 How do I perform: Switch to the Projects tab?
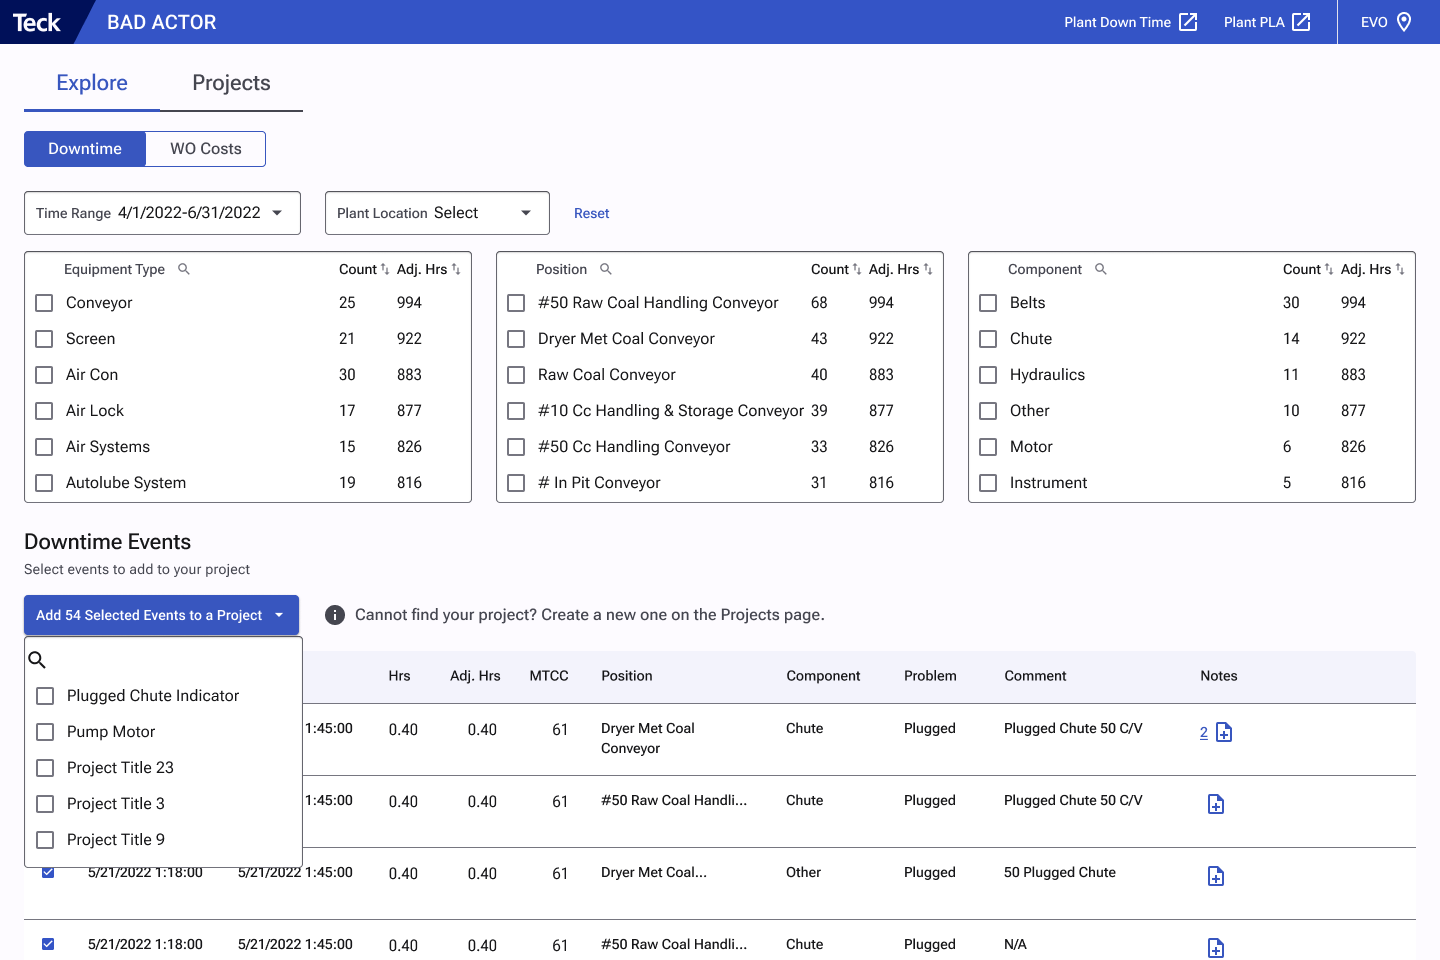(x=231, y=83)
